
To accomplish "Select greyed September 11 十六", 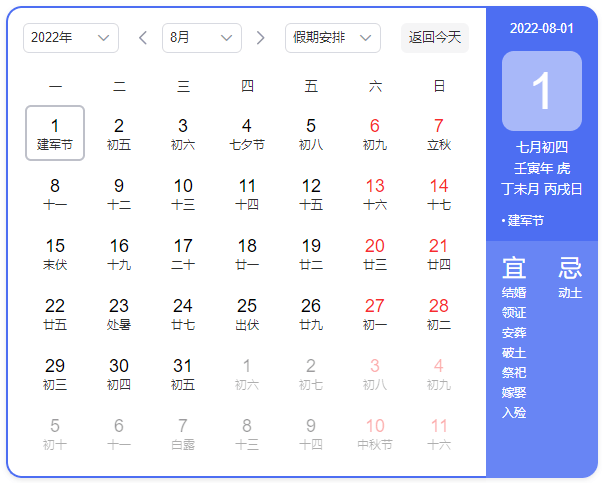I will (439, 433).
